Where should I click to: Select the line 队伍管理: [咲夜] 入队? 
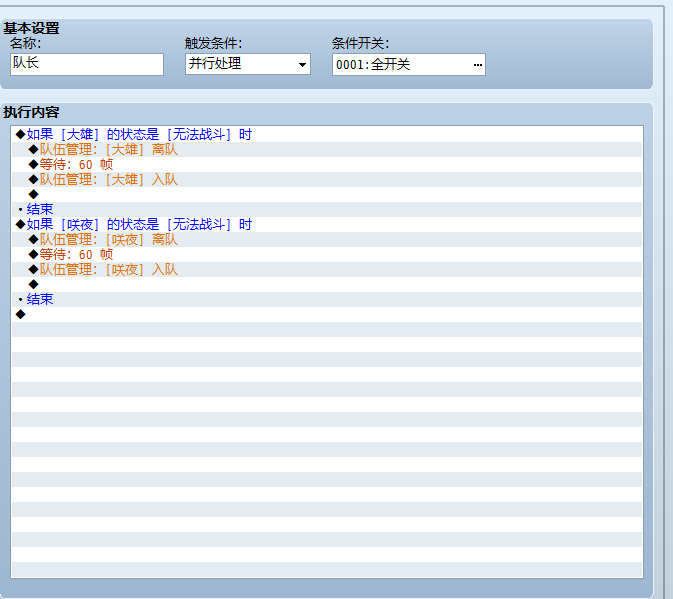tap(327, 269)
